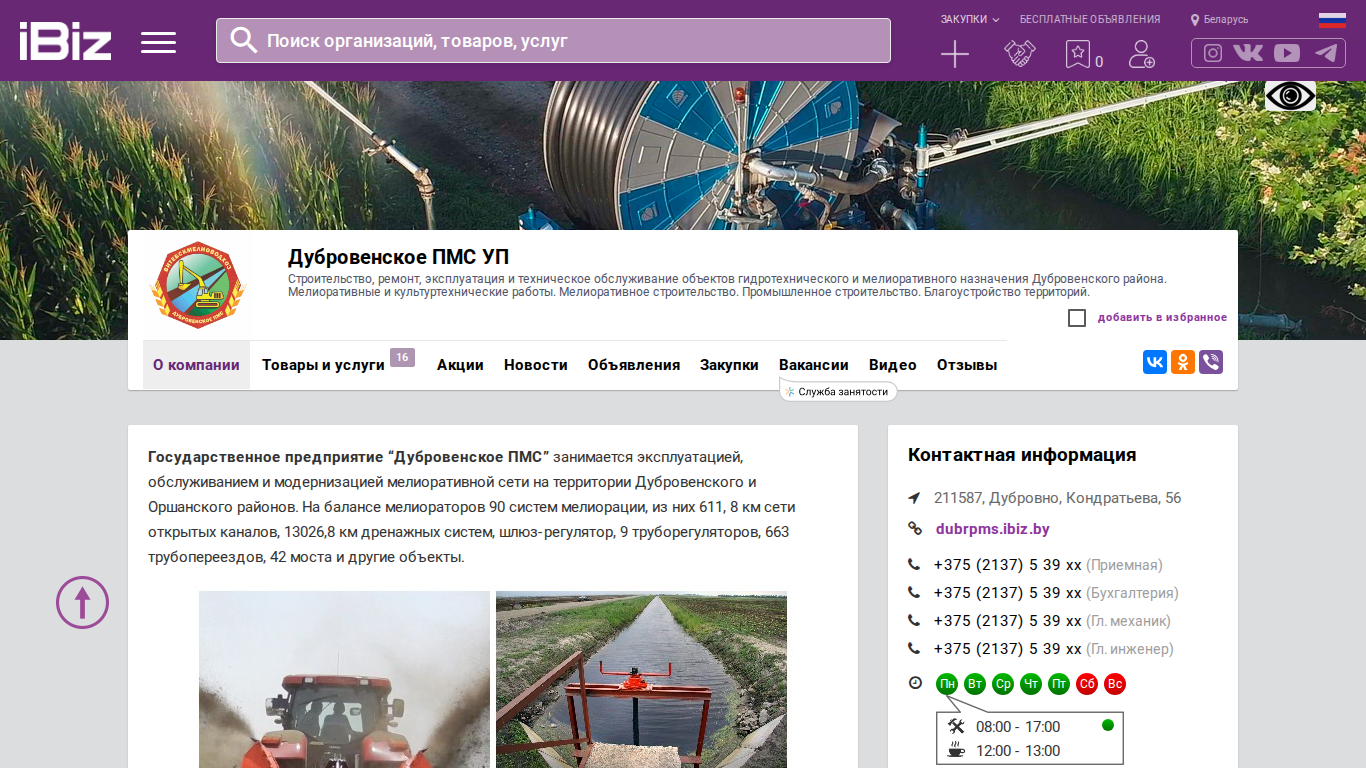Select Wednesday Ср day circle
This screenshot has width=1366, height=768.
coord(1003,684)
